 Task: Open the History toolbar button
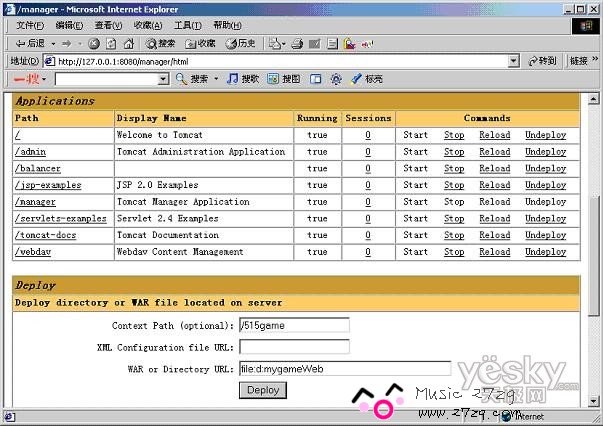[240, 44]
